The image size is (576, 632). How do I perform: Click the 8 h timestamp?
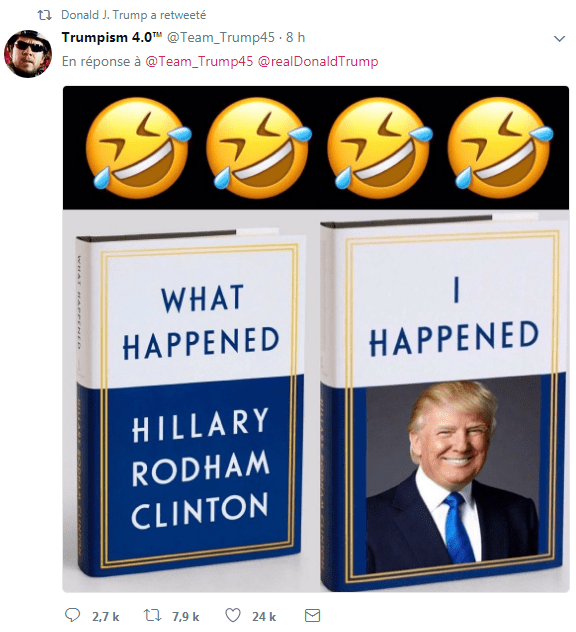(295, 37)
